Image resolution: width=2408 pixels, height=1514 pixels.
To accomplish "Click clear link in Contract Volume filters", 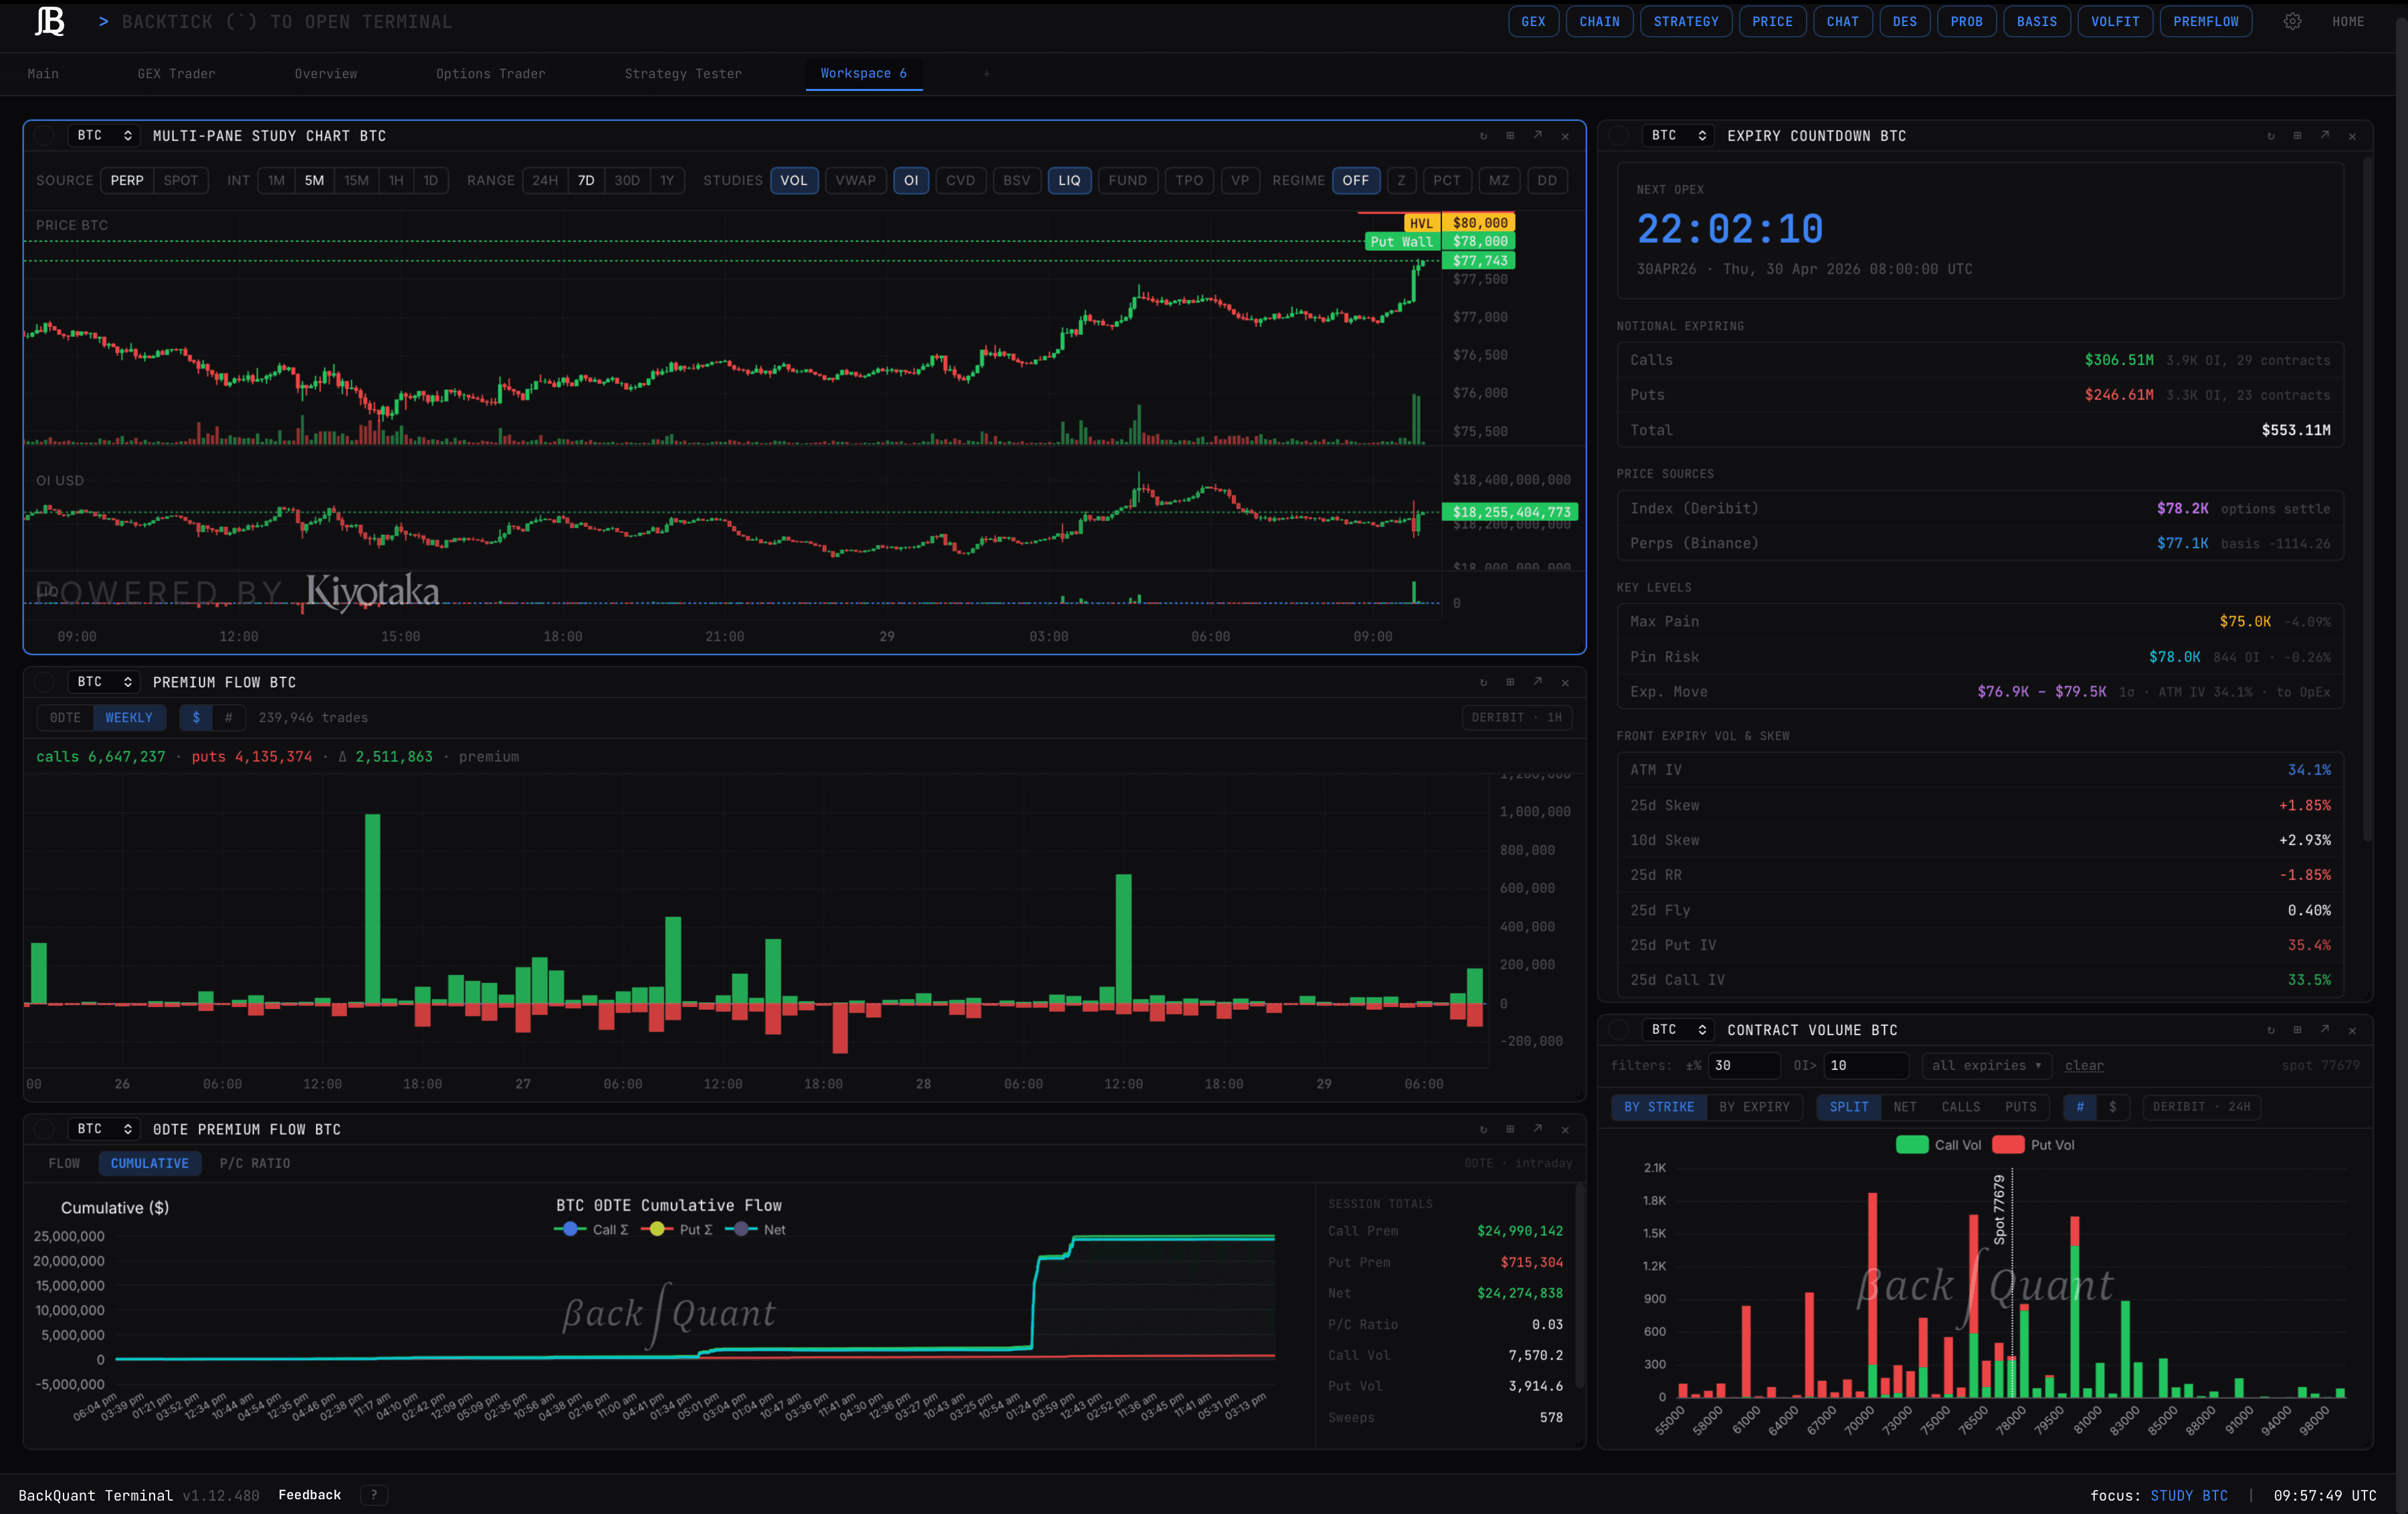I will pos(2084,1066).
